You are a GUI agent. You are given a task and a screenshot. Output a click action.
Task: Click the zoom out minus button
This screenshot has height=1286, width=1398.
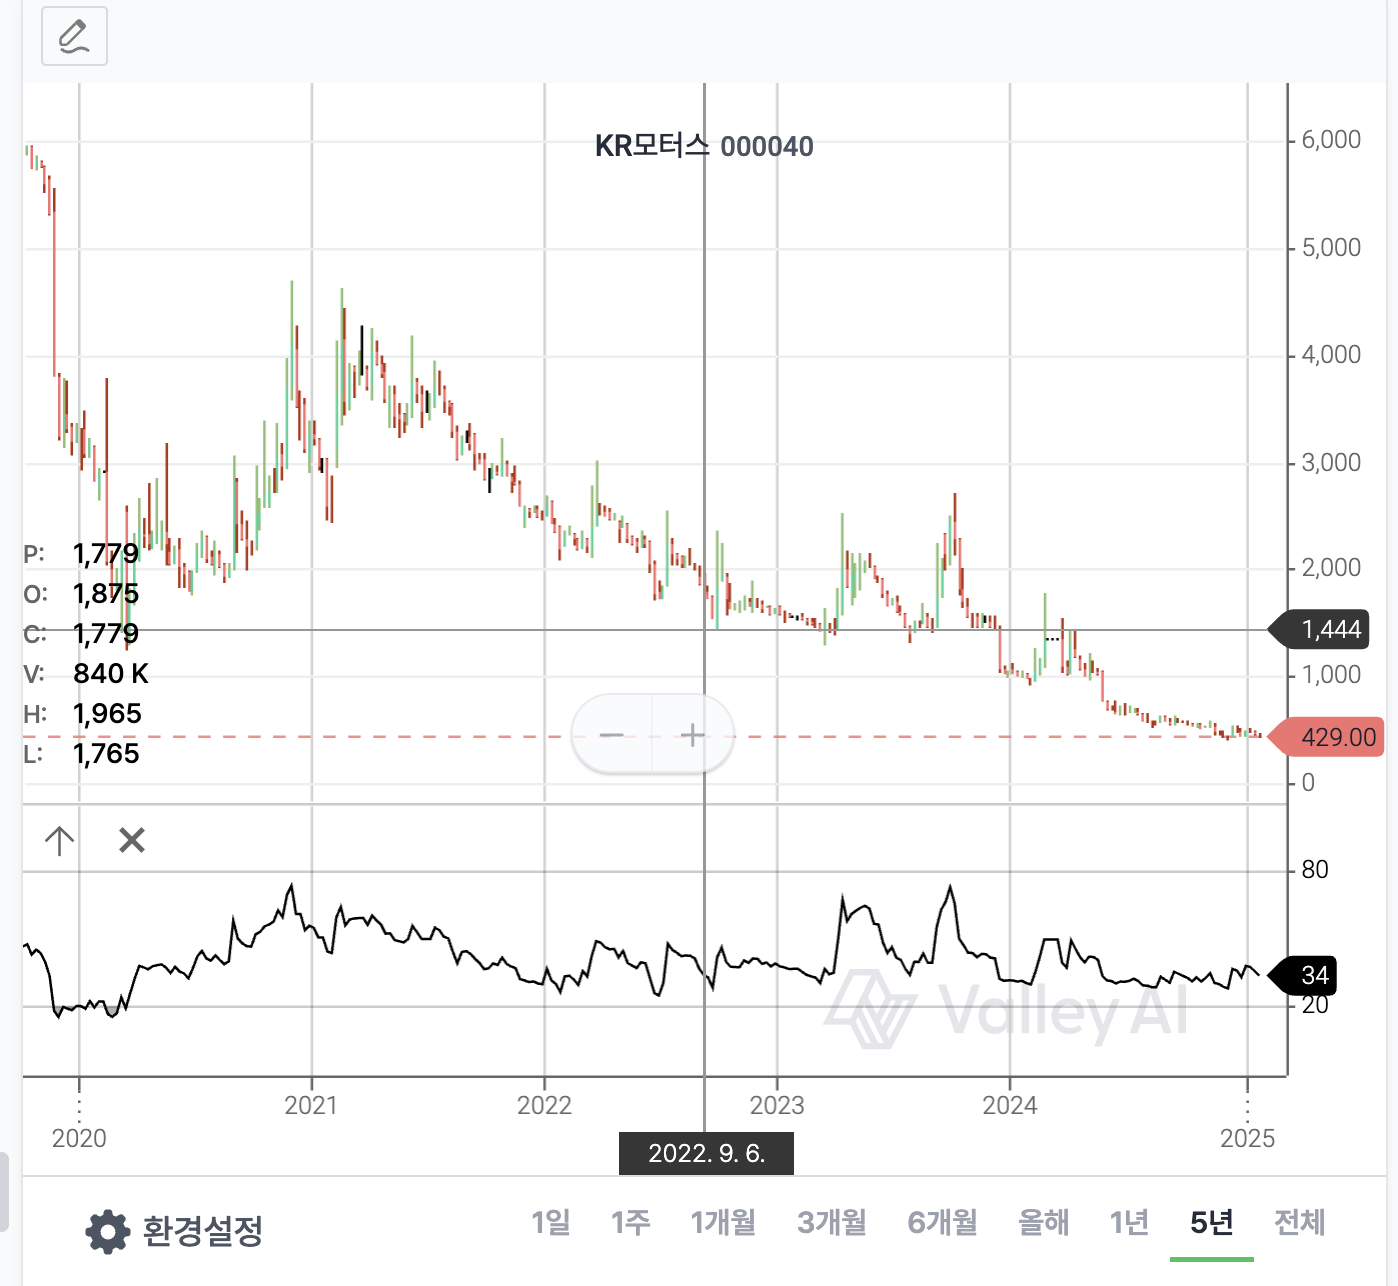click(612, 736)
